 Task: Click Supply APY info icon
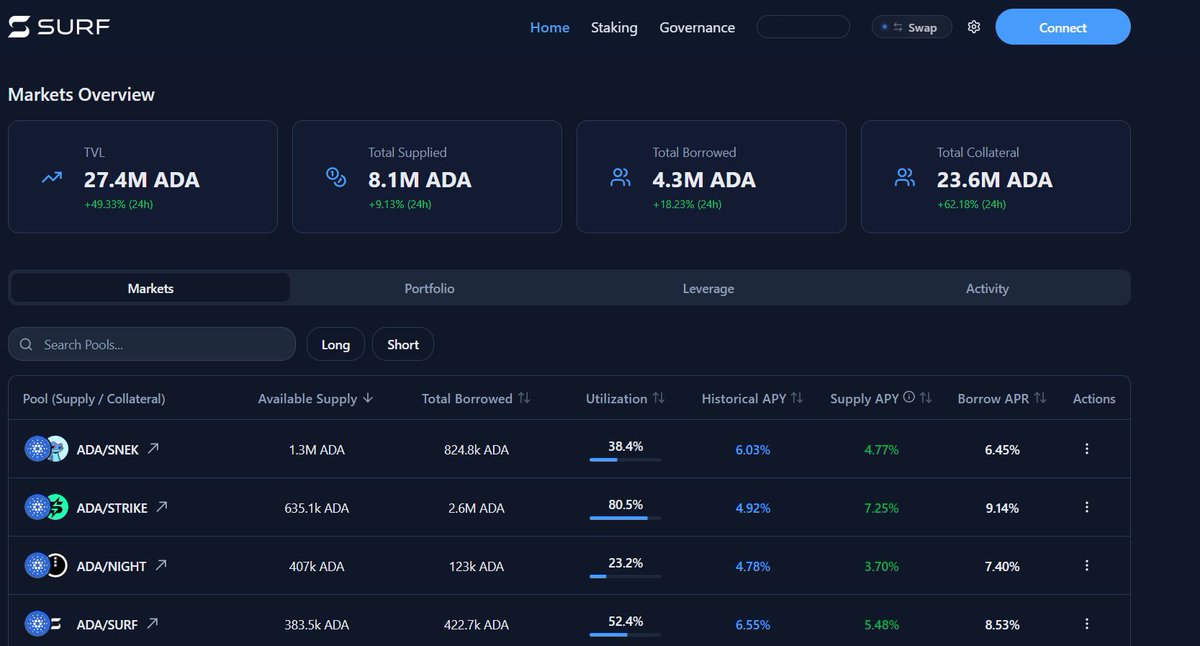pos(909,397)
